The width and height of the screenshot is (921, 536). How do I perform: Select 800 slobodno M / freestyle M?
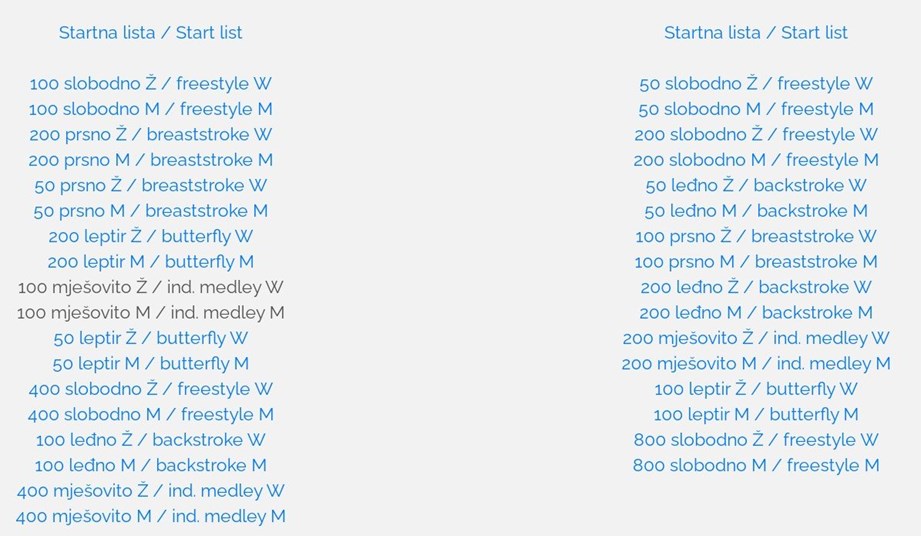click(x=756, y=465)
